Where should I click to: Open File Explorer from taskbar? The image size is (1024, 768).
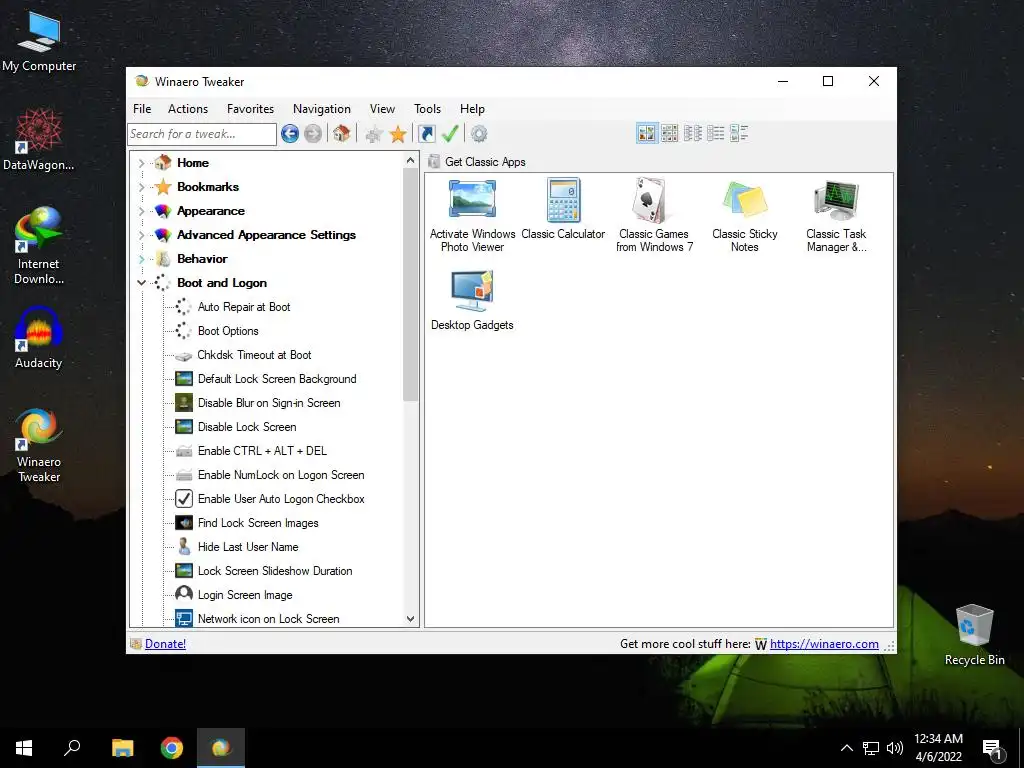(x=122, y=748)
